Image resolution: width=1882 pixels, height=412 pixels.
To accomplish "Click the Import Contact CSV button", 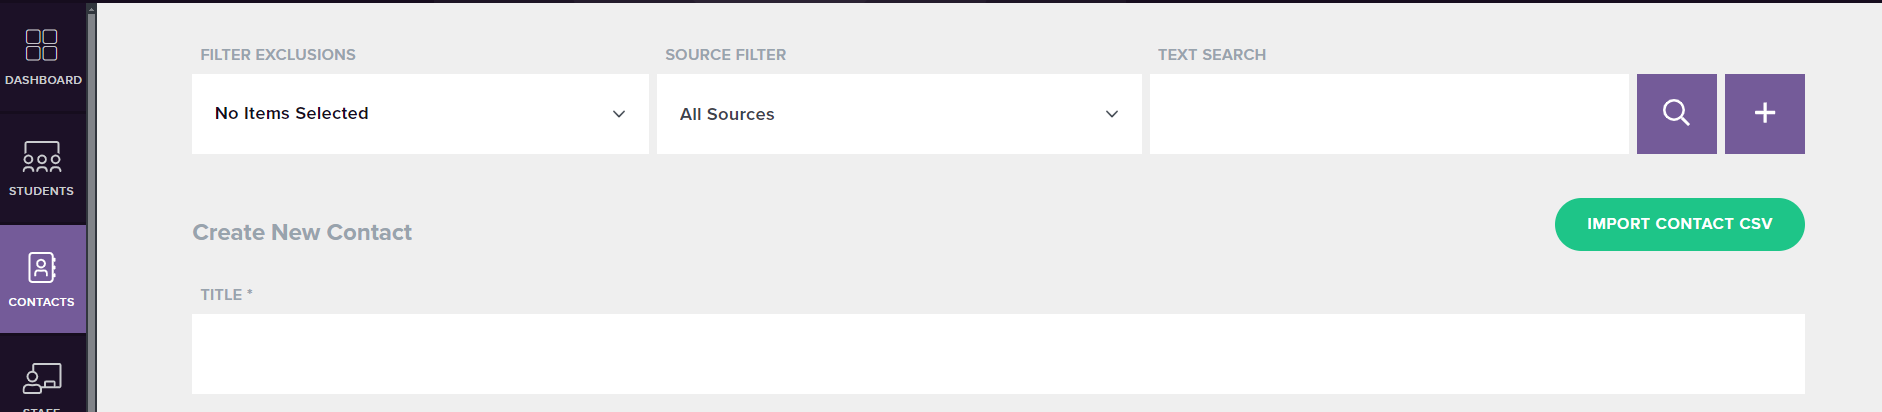I will tap(1680, 224).
